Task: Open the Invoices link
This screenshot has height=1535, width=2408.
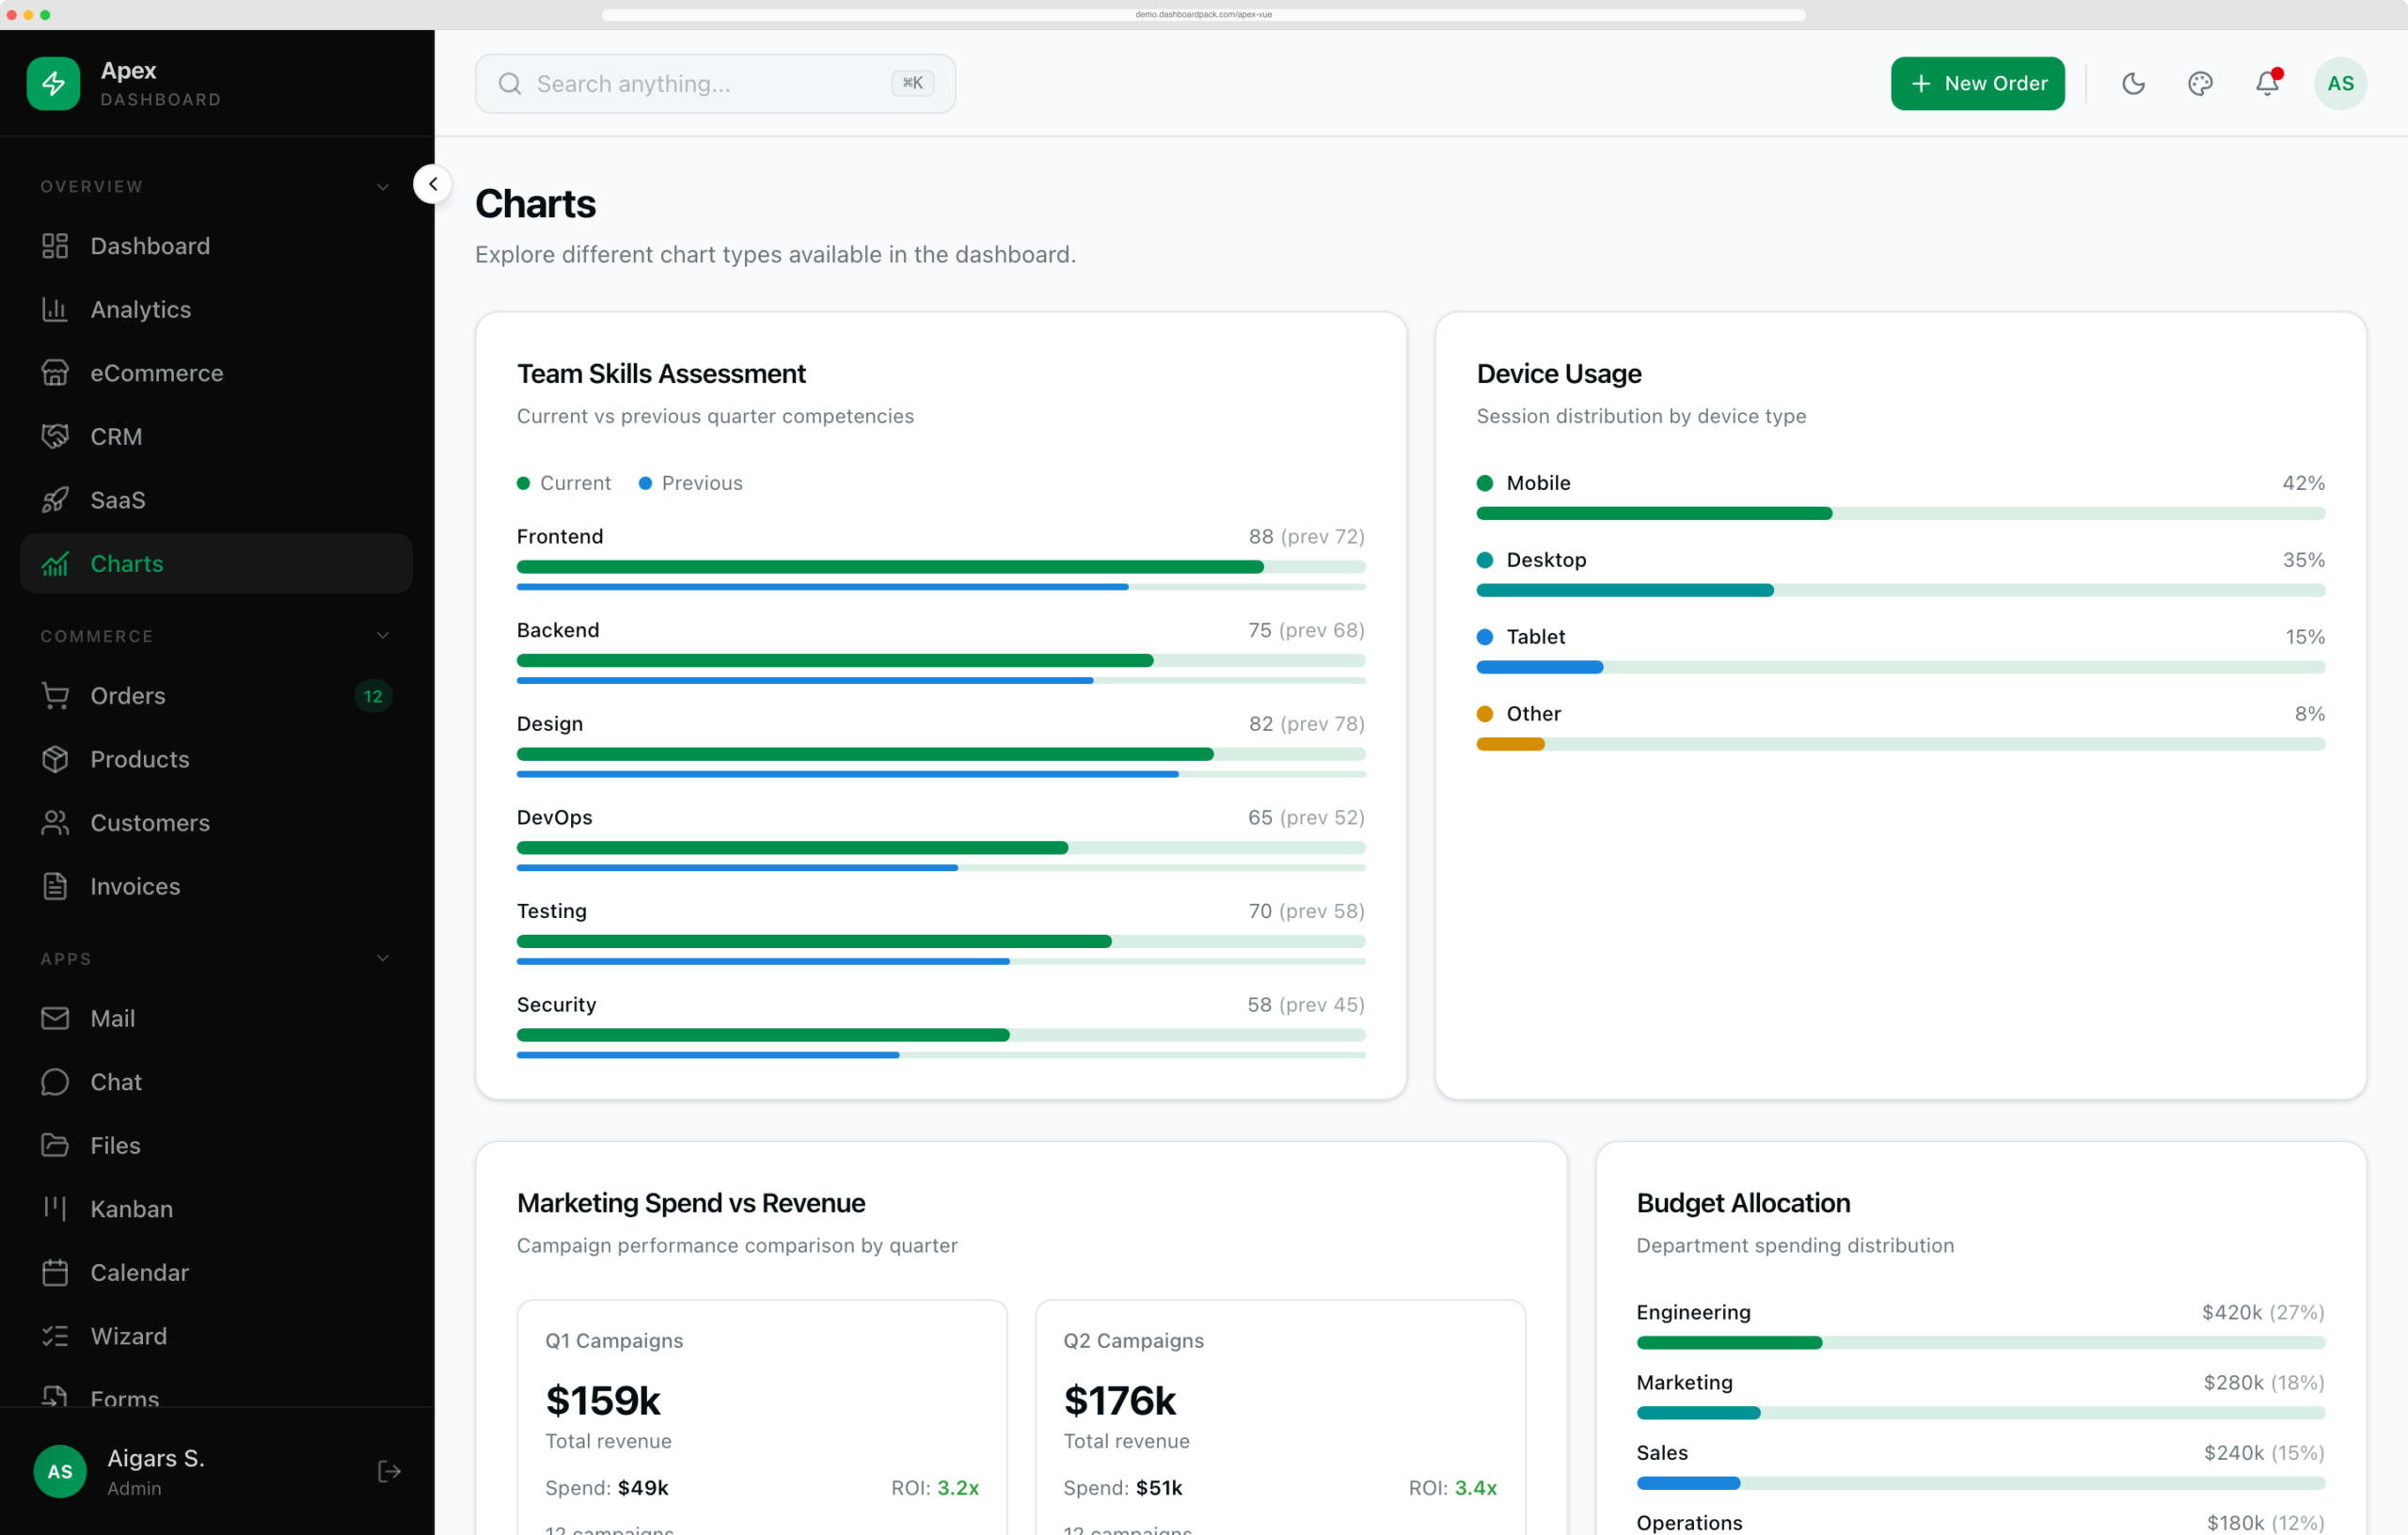Action: tap(216, 886)
